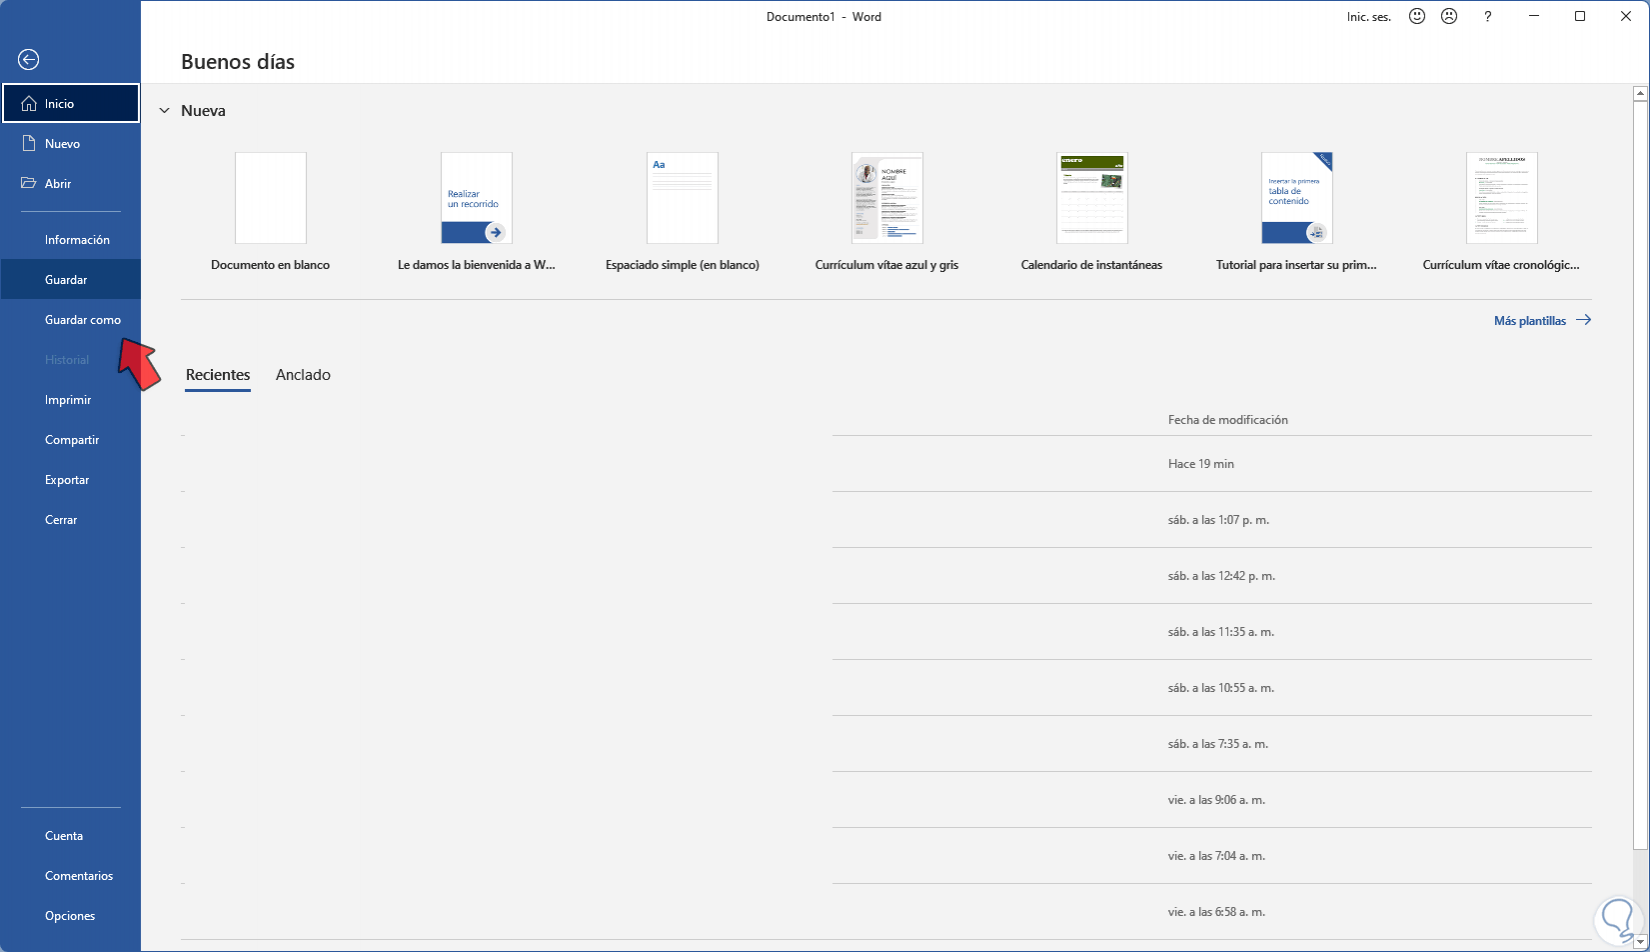1650x952 pixels.
Task: Open the recent file modified Hace 19 min
Action: [886, 464]
